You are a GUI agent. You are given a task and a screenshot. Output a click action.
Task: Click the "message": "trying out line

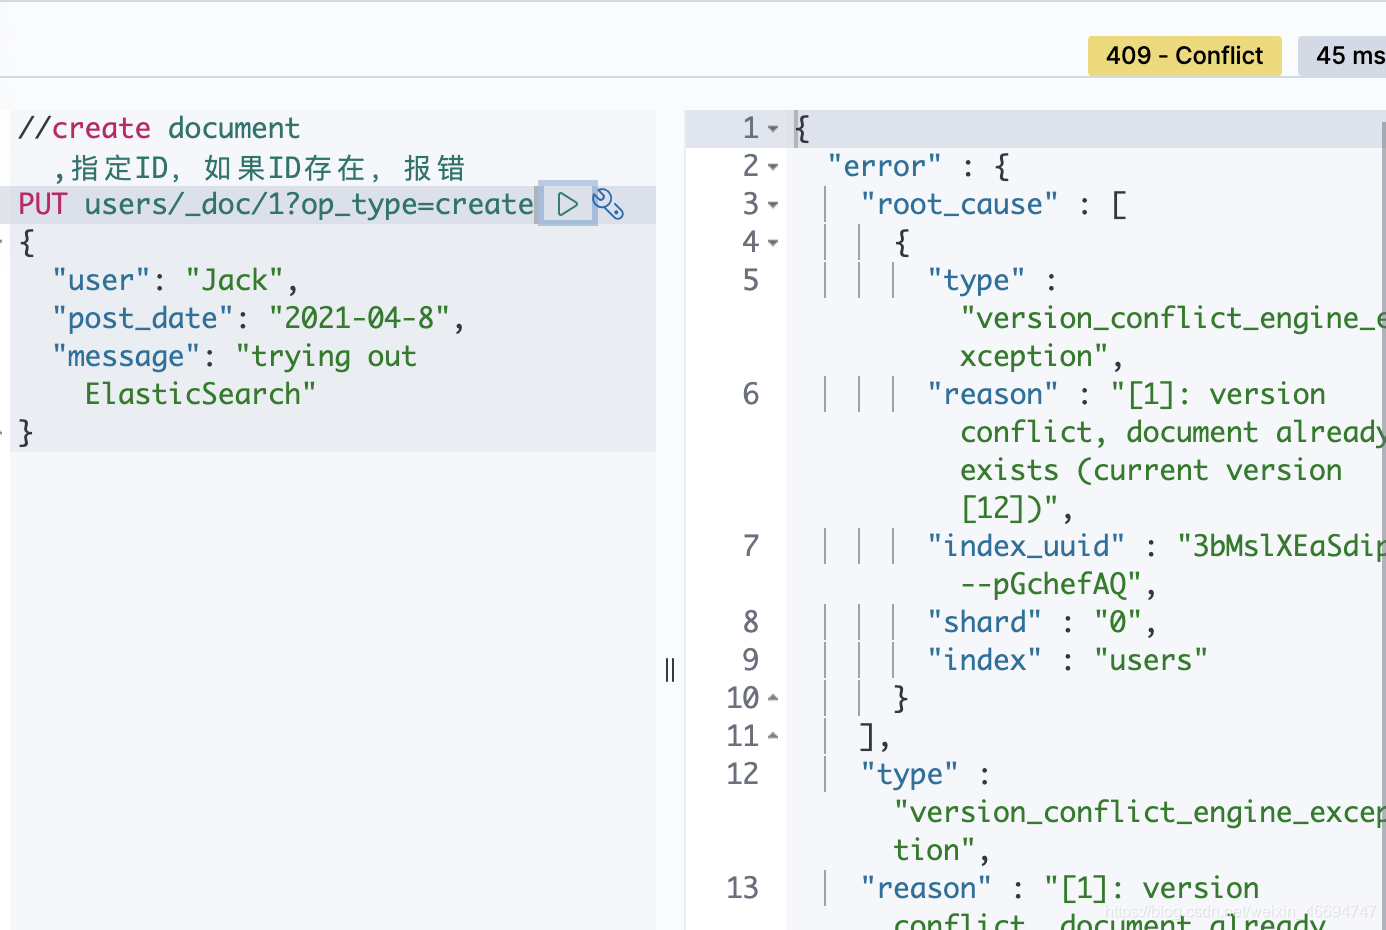(x=234, y=356)
